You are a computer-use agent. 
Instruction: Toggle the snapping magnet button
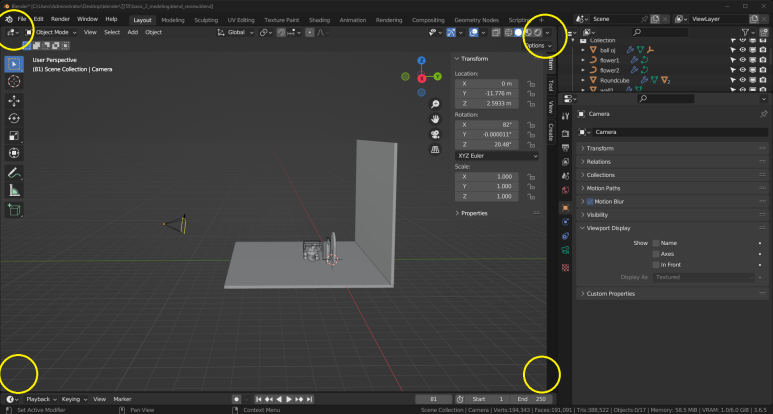point(281,33)
